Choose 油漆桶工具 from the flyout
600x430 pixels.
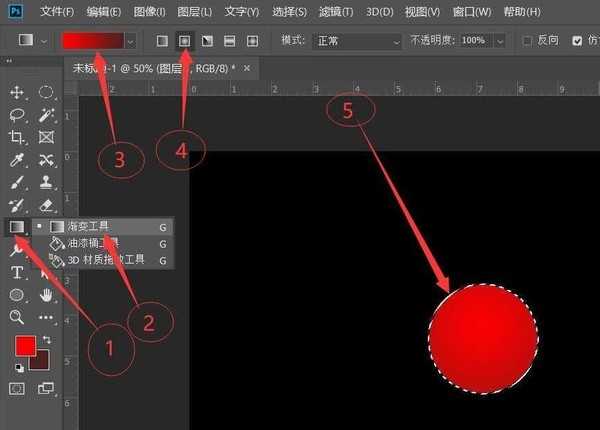[103, 243]
